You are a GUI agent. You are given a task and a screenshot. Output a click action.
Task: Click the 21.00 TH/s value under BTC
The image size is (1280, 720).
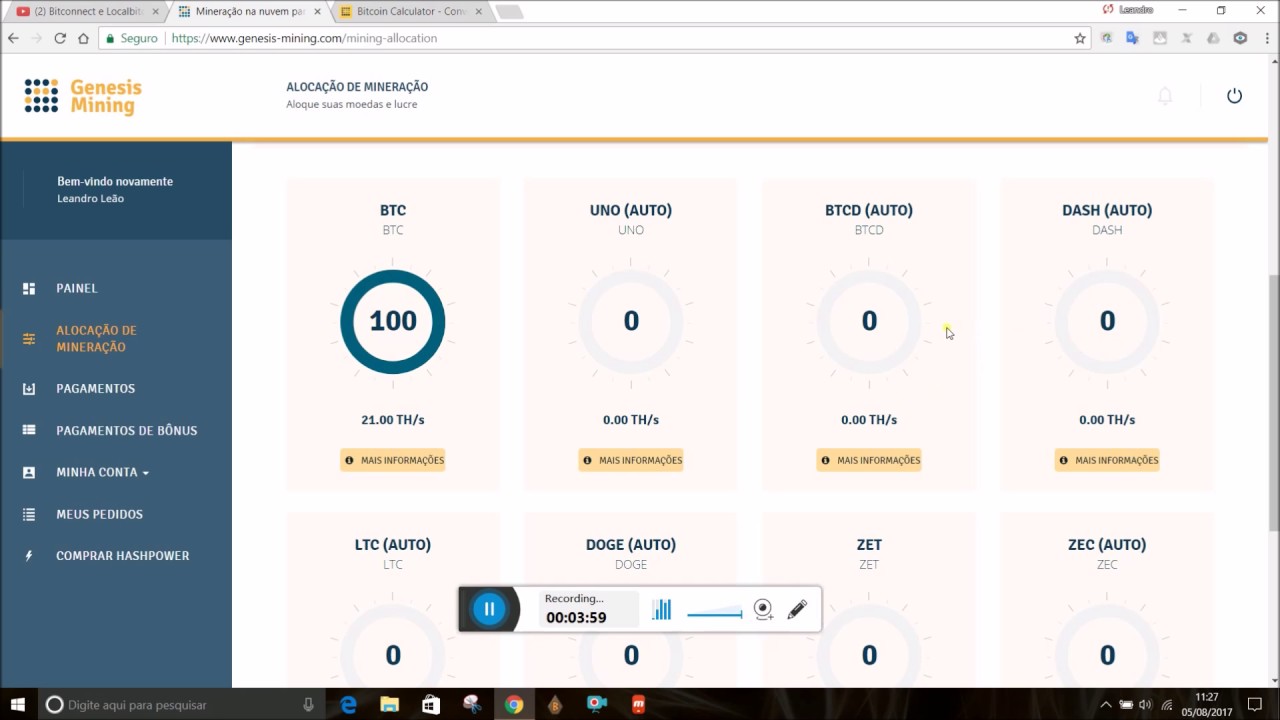(393, 420)
